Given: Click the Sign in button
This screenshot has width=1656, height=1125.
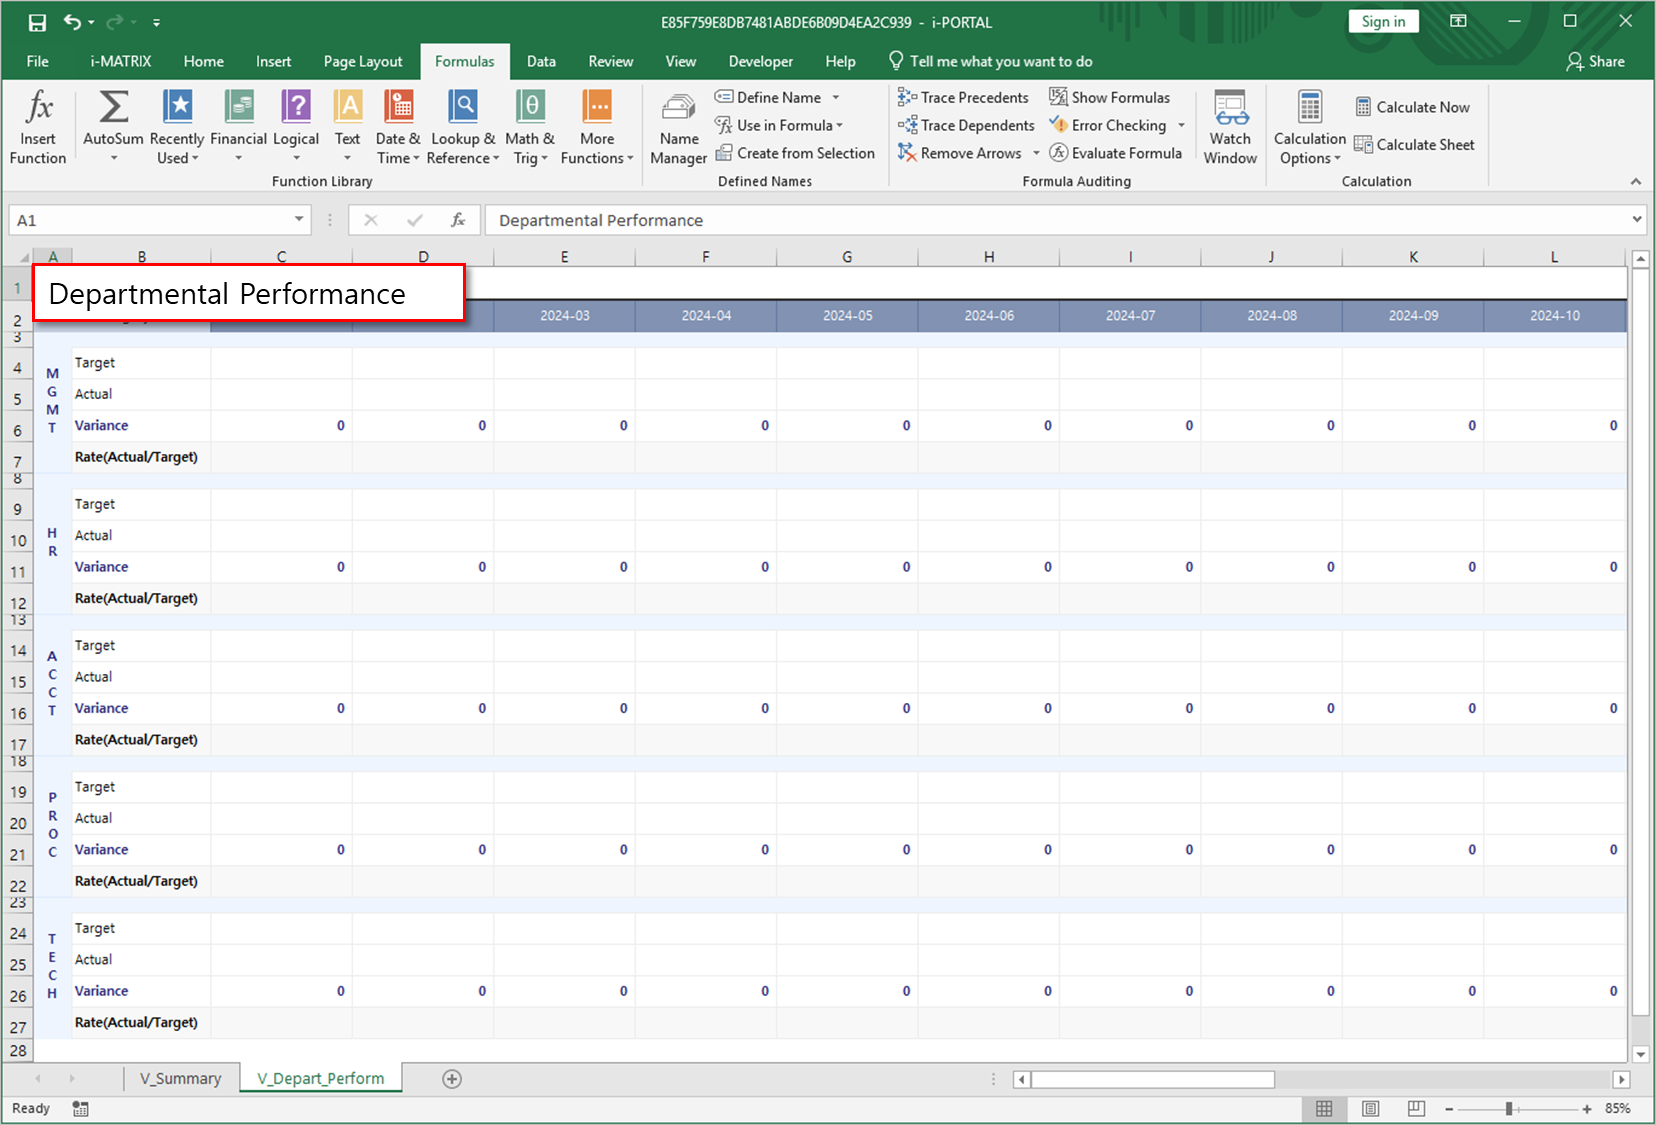Looking at the screenshot, I should tap(1383, 20).
